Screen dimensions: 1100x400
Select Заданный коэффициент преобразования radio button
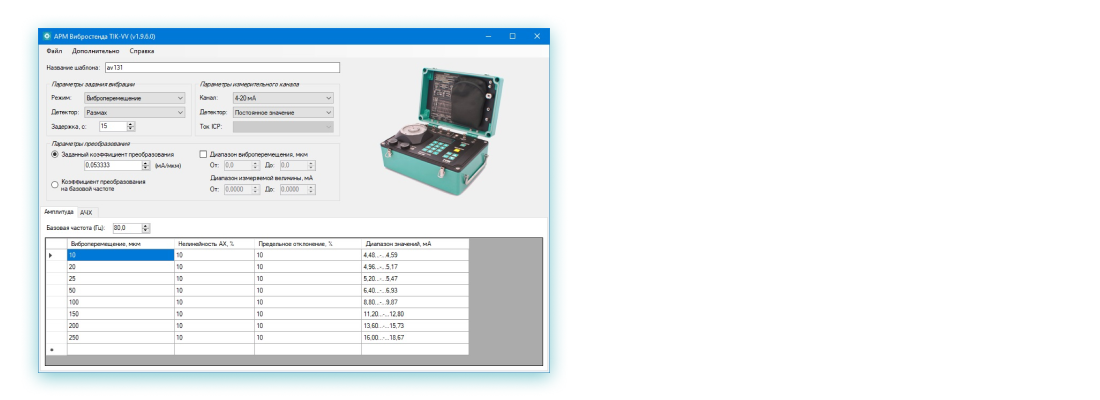[x=55, y=154]
